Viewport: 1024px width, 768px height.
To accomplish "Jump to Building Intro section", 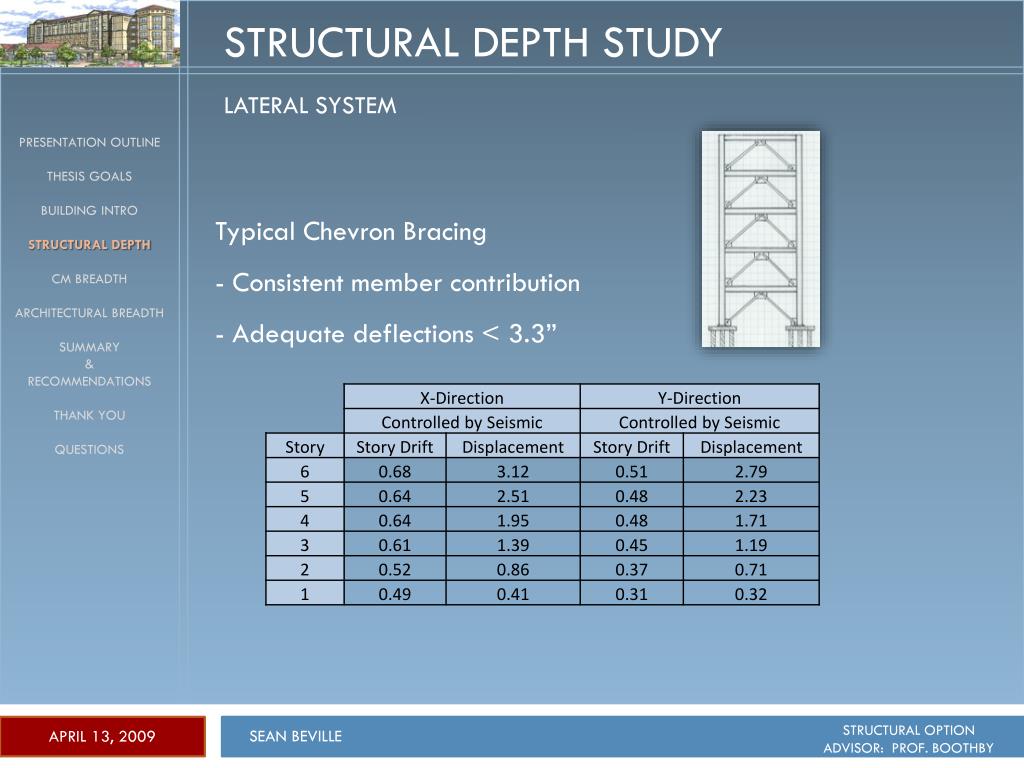I will coord(89,210).
